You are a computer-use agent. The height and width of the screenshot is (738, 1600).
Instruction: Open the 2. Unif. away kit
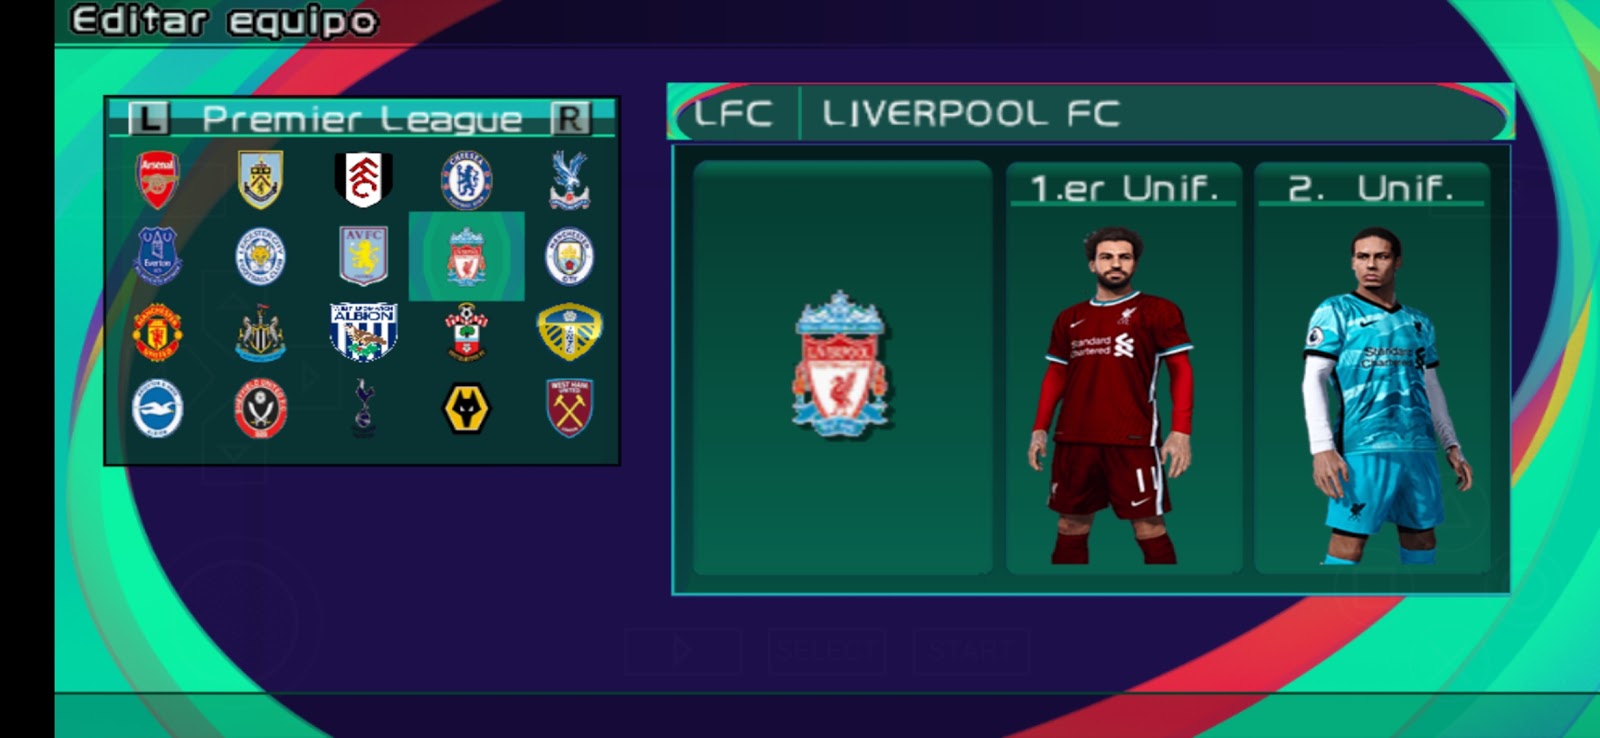pyautogui.click(x=1372, y=368)
